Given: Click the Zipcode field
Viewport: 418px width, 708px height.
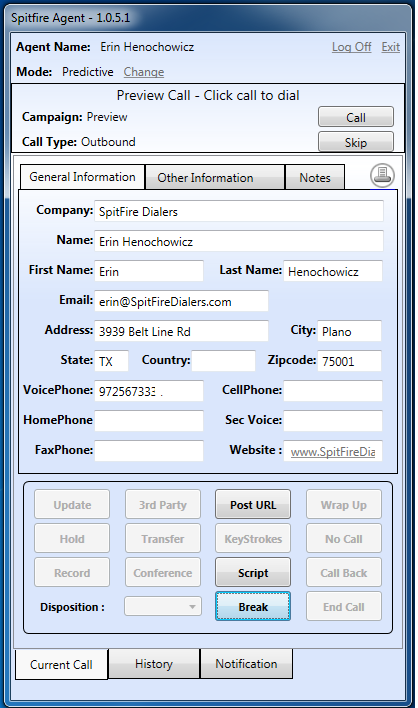Looking at the screenshot, I should pos(349,361).
